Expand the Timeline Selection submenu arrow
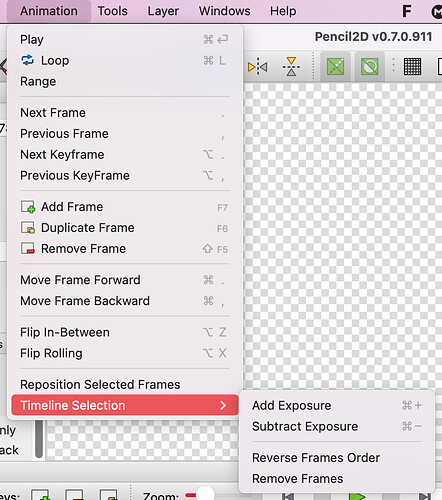The image size is (442, 500). coord(223,405)
